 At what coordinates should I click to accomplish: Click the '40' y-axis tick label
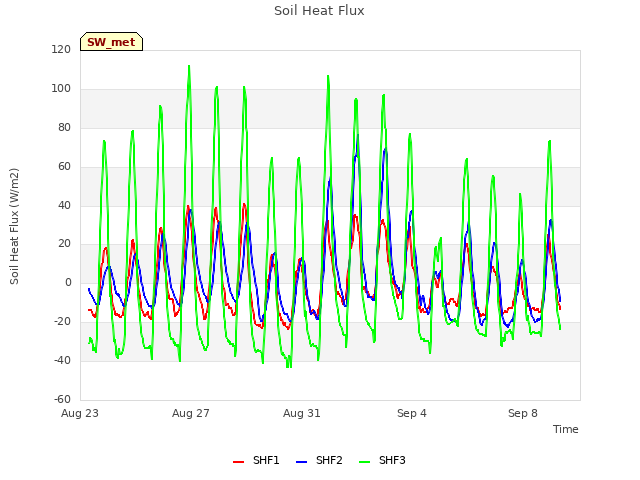coord(64,205)
